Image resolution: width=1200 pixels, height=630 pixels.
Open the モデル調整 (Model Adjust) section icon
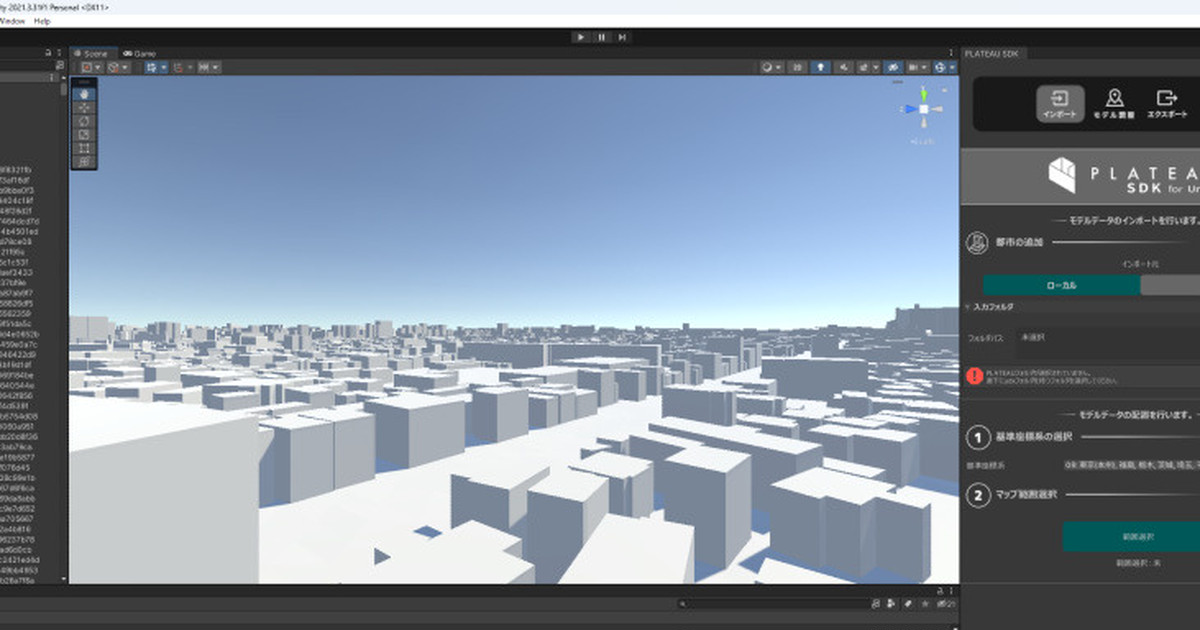click(1114, 103)
